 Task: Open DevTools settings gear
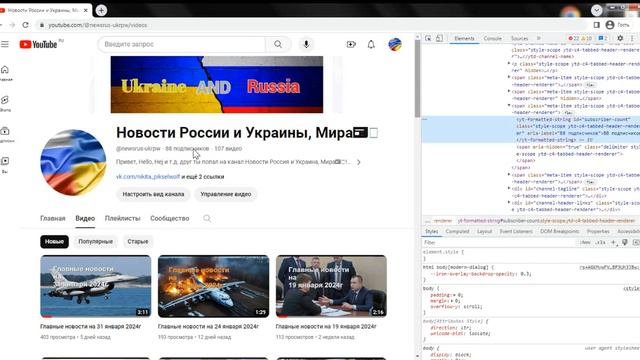coord(620,38)
